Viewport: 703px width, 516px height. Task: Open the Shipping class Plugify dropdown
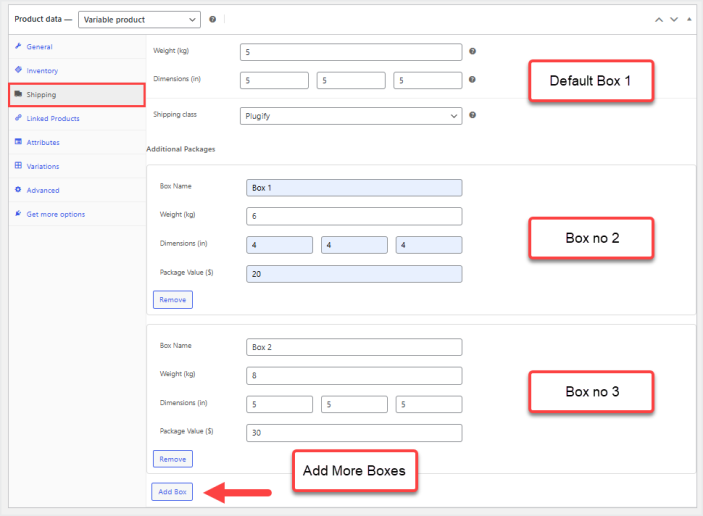coord(351,116)
